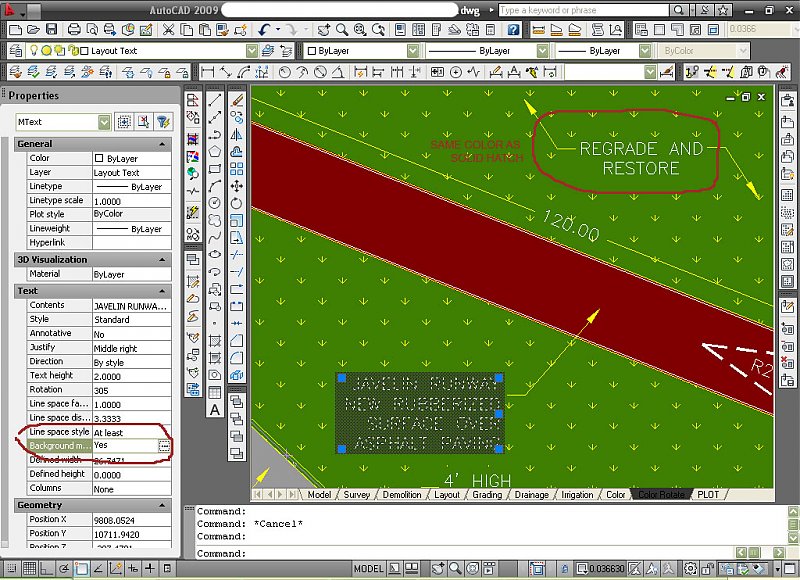
Task: Select the Polygon draw tool
Action: [x=215, y=152]
